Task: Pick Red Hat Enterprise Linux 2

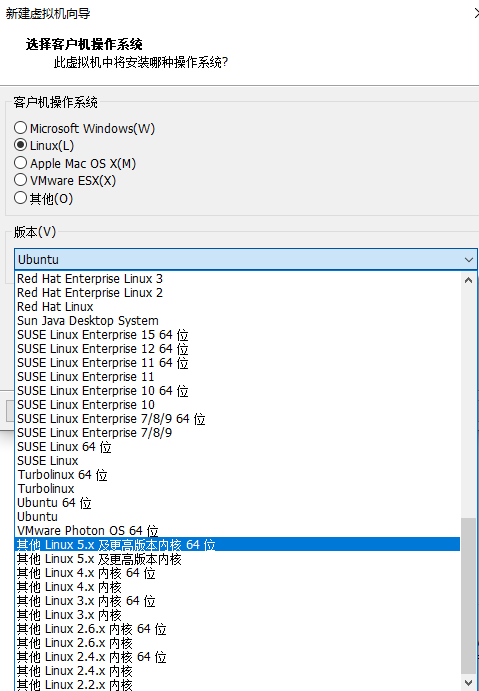Action: click(237, 293)
